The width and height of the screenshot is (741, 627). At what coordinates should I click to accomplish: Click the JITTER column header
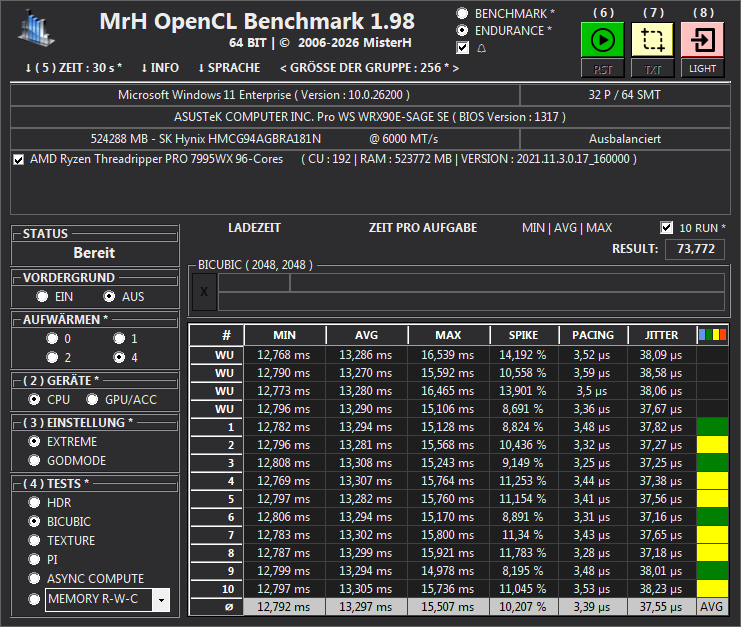click(662, 335)
